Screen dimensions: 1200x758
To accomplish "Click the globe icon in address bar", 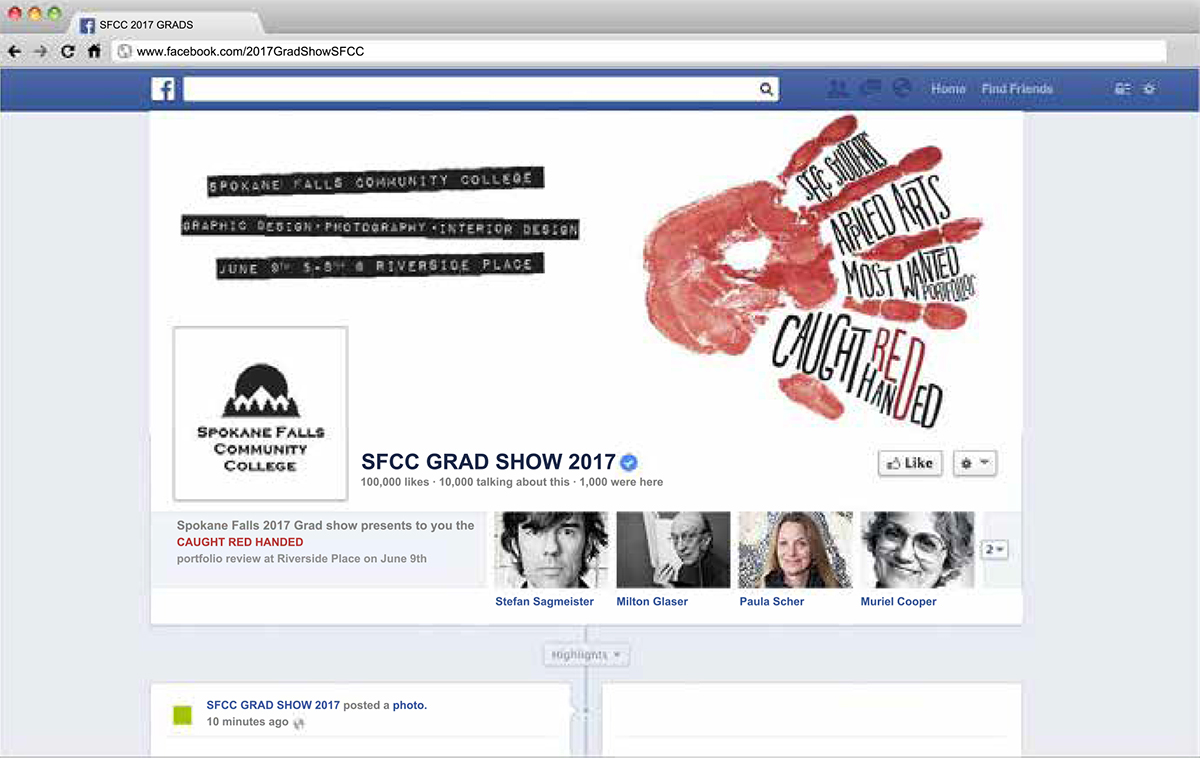I will coord(124,51).
